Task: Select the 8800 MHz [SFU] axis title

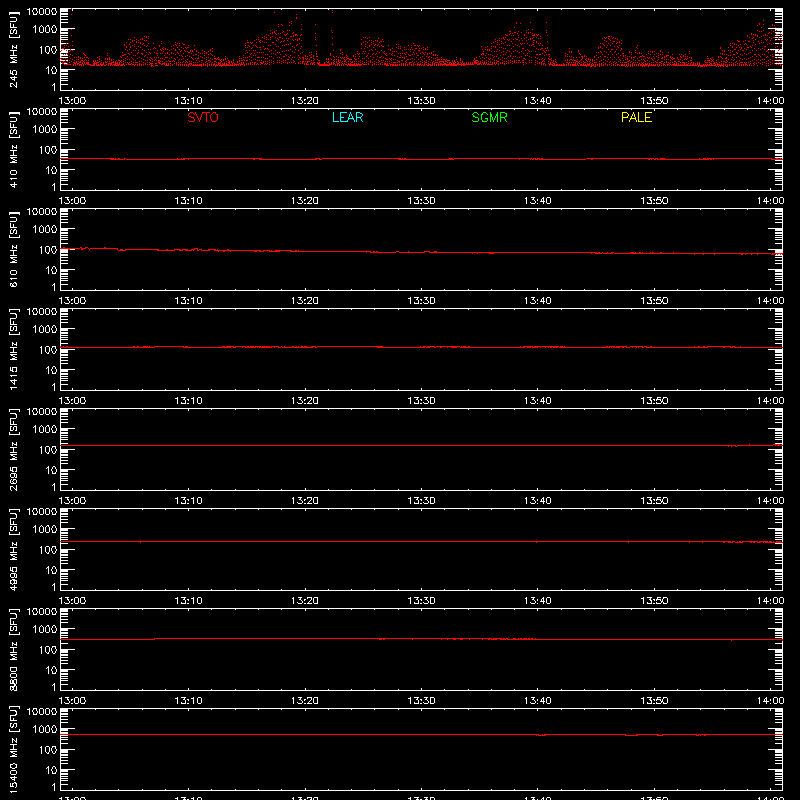Action: tap(14, 649)
